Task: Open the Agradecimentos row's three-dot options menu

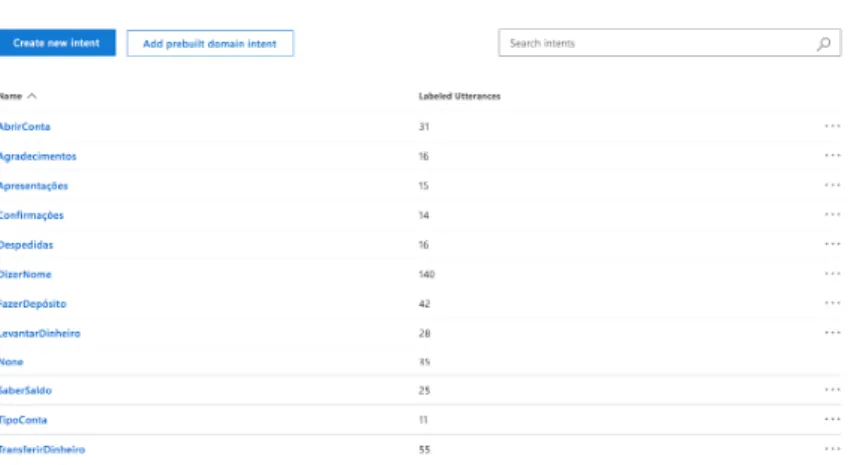Action: click(832, 156)
